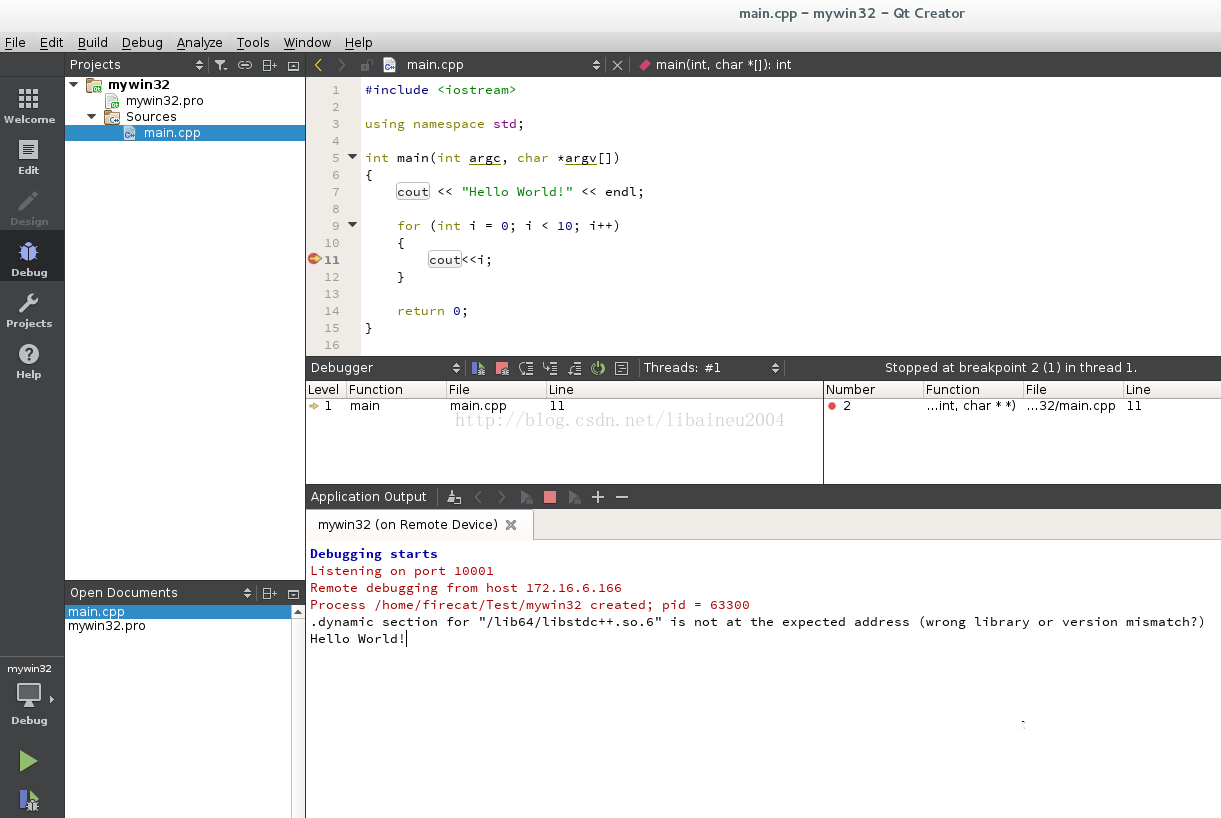1221x818 pixels.
Task: Toggle the breakpoint on line 11
Action: point(315,259)
